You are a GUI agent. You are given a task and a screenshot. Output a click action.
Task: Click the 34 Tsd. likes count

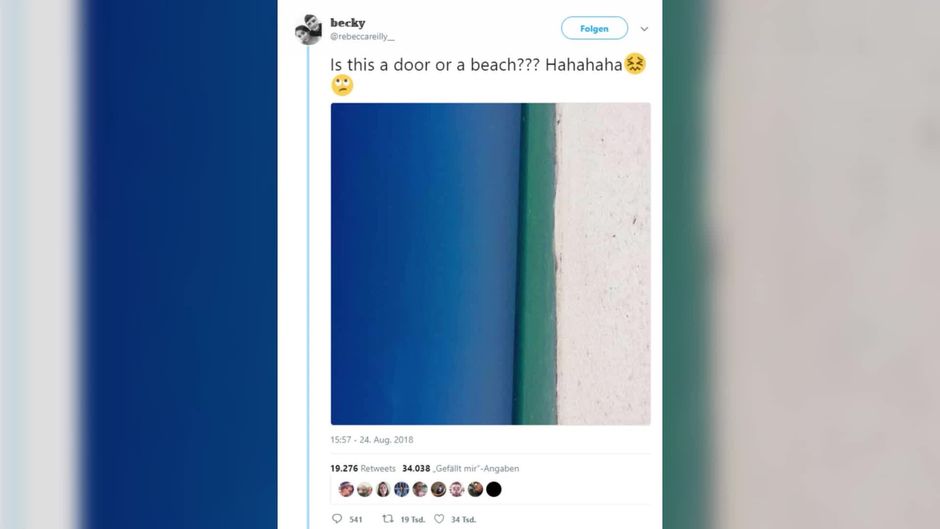point(463,519)
